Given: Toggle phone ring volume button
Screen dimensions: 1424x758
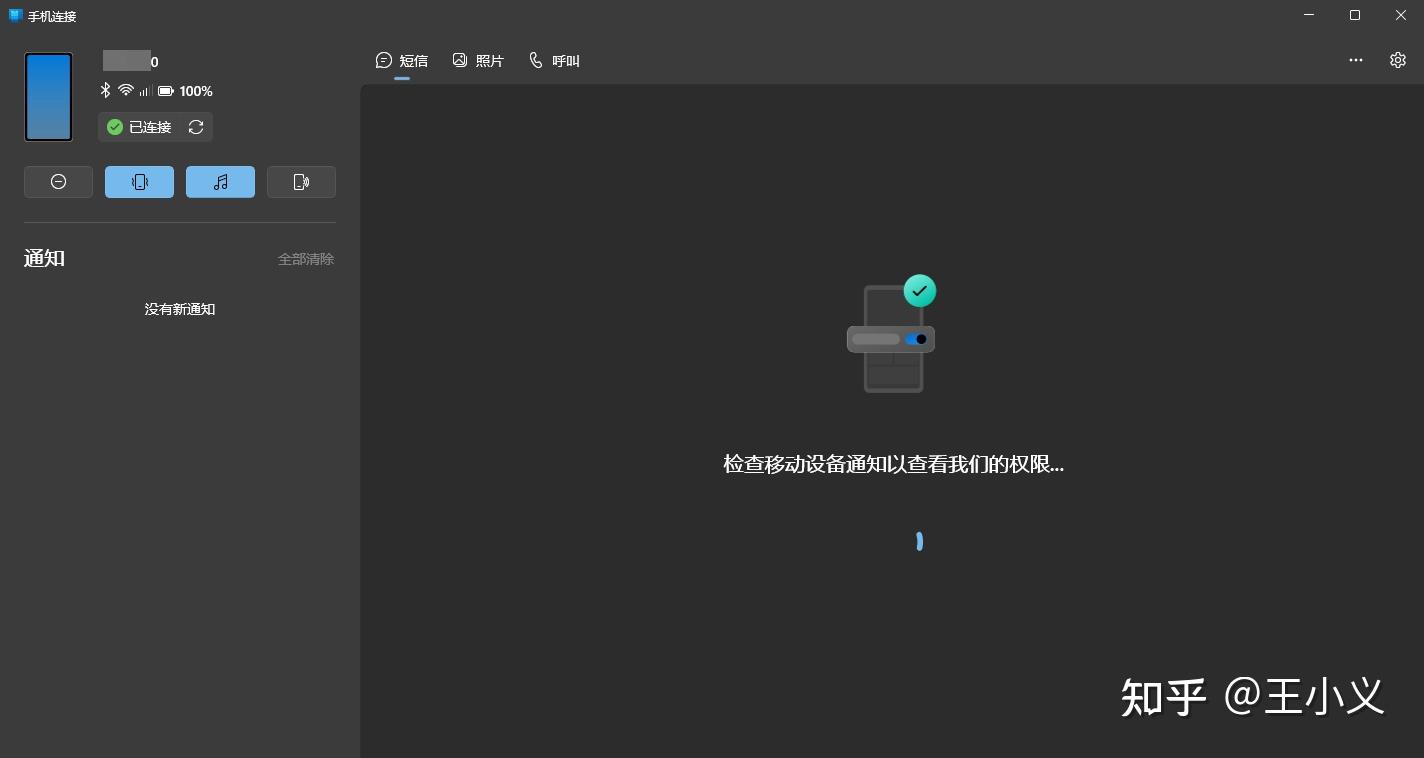Looking at the screenshot, I should pyautogui.click(x=301, y=182).
